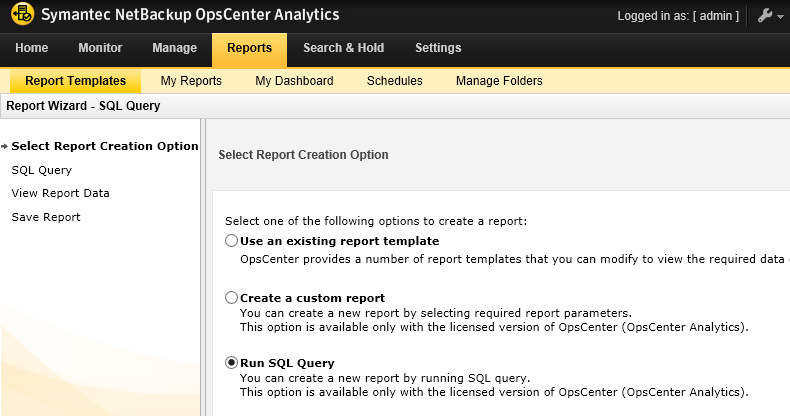Screen dimensions: 790x416
Task: Open the Home tab
Action: 32,48
